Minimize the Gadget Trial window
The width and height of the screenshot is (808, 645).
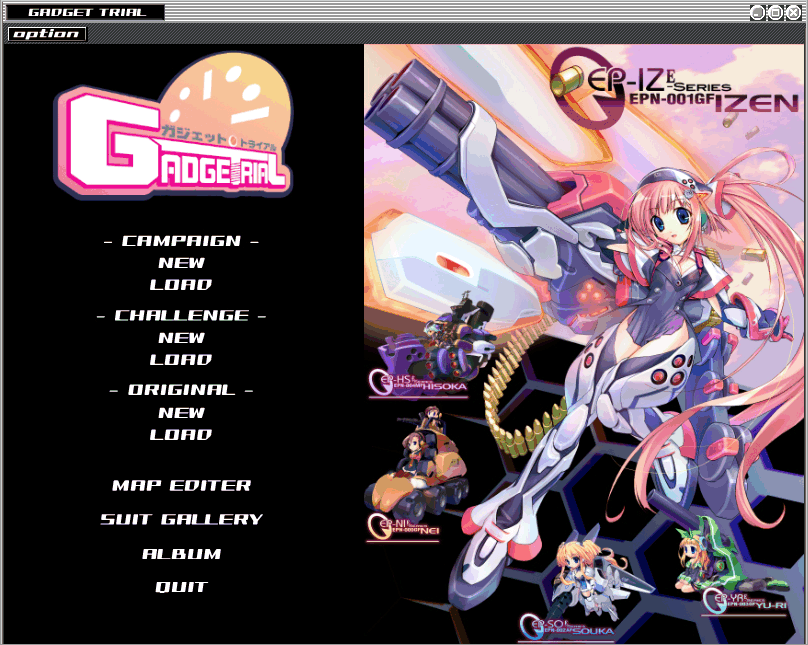tap(758, 12)
